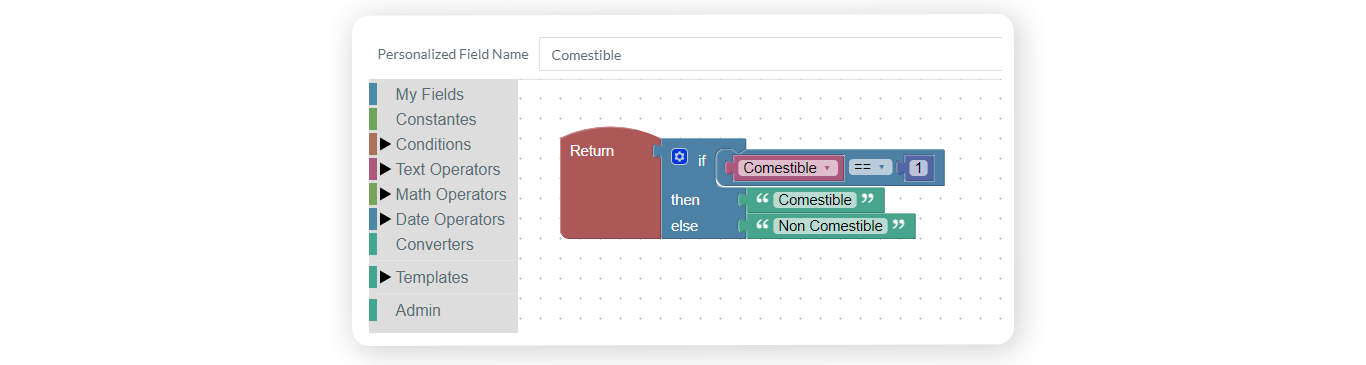The image size is (1366, 365).
Task: Click the gear icon on the if block
Action: [679, 157]
